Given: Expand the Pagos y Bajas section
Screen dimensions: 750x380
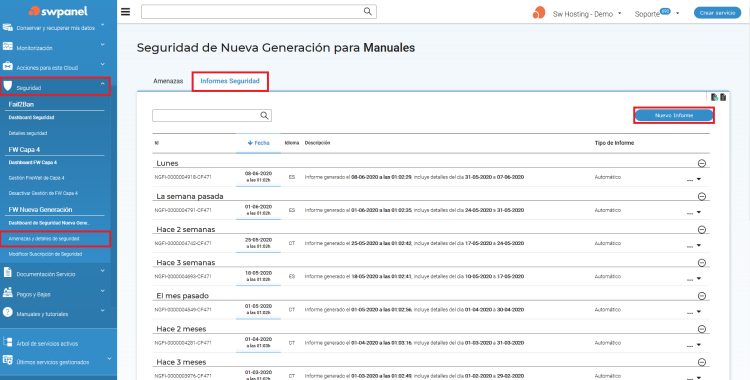Looking at the screenshot, I should pos(102,291).
